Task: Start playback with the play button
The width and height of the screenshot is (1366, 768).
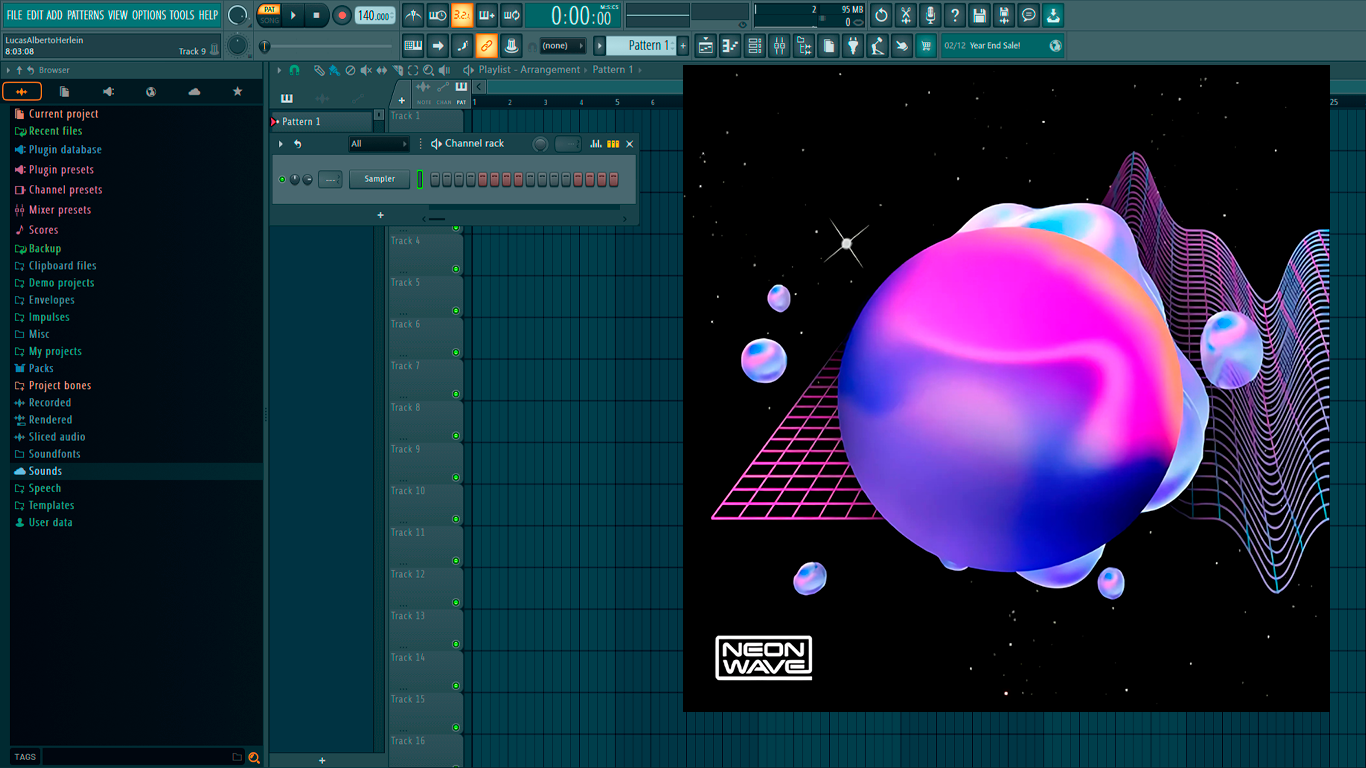Action: coord(293,15)
